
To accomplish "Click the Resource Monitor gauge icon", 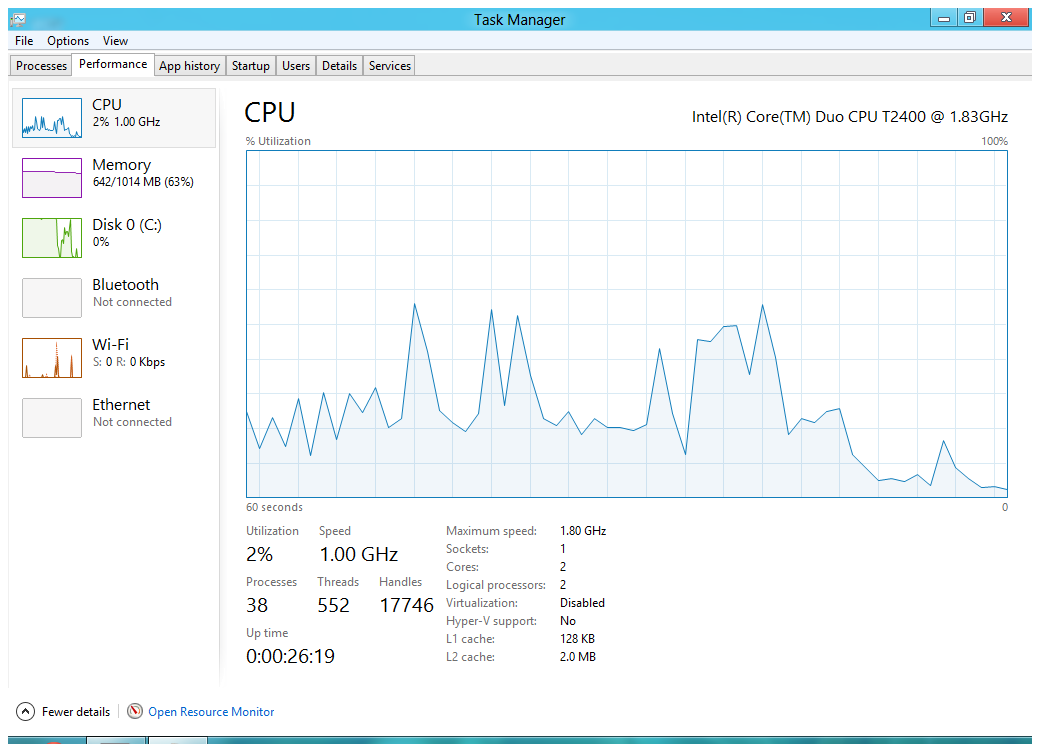I will tap(135, 712).
